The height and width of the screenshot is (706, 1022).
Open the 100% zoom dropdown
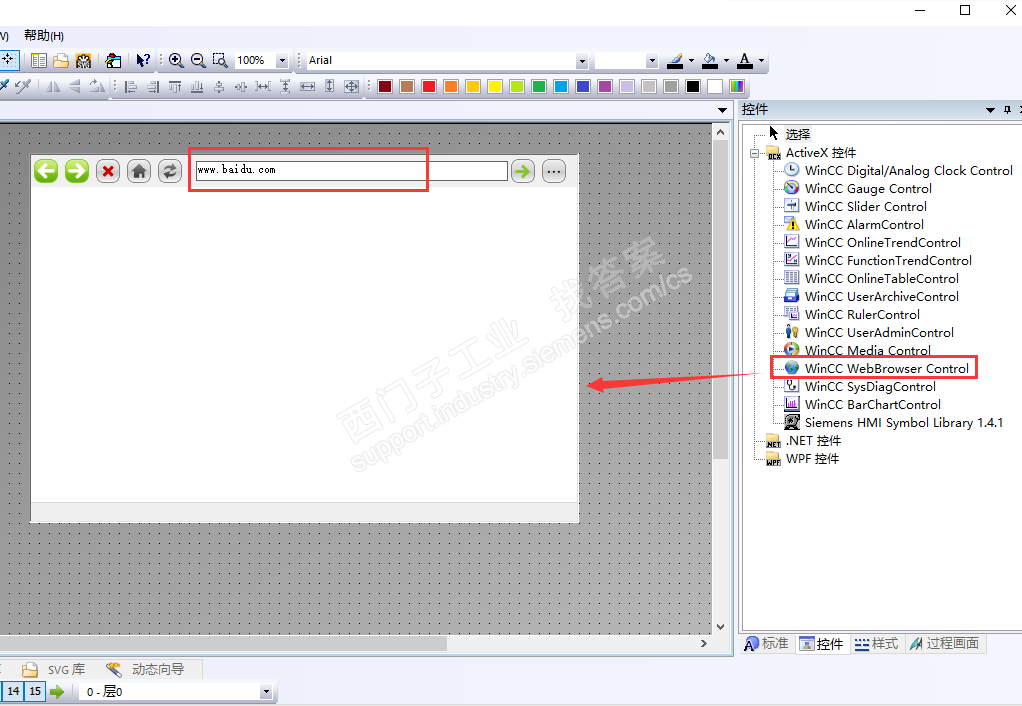pos(282,61)
